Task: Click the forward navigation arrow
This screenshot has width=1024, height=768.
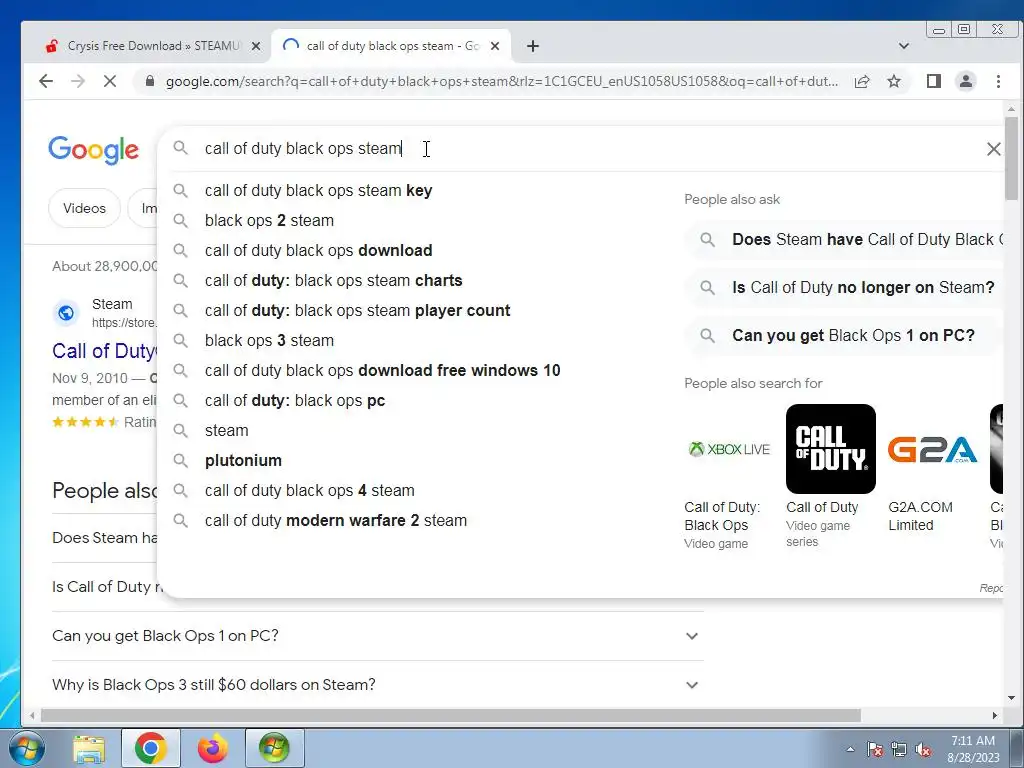Action: point(78,81)
